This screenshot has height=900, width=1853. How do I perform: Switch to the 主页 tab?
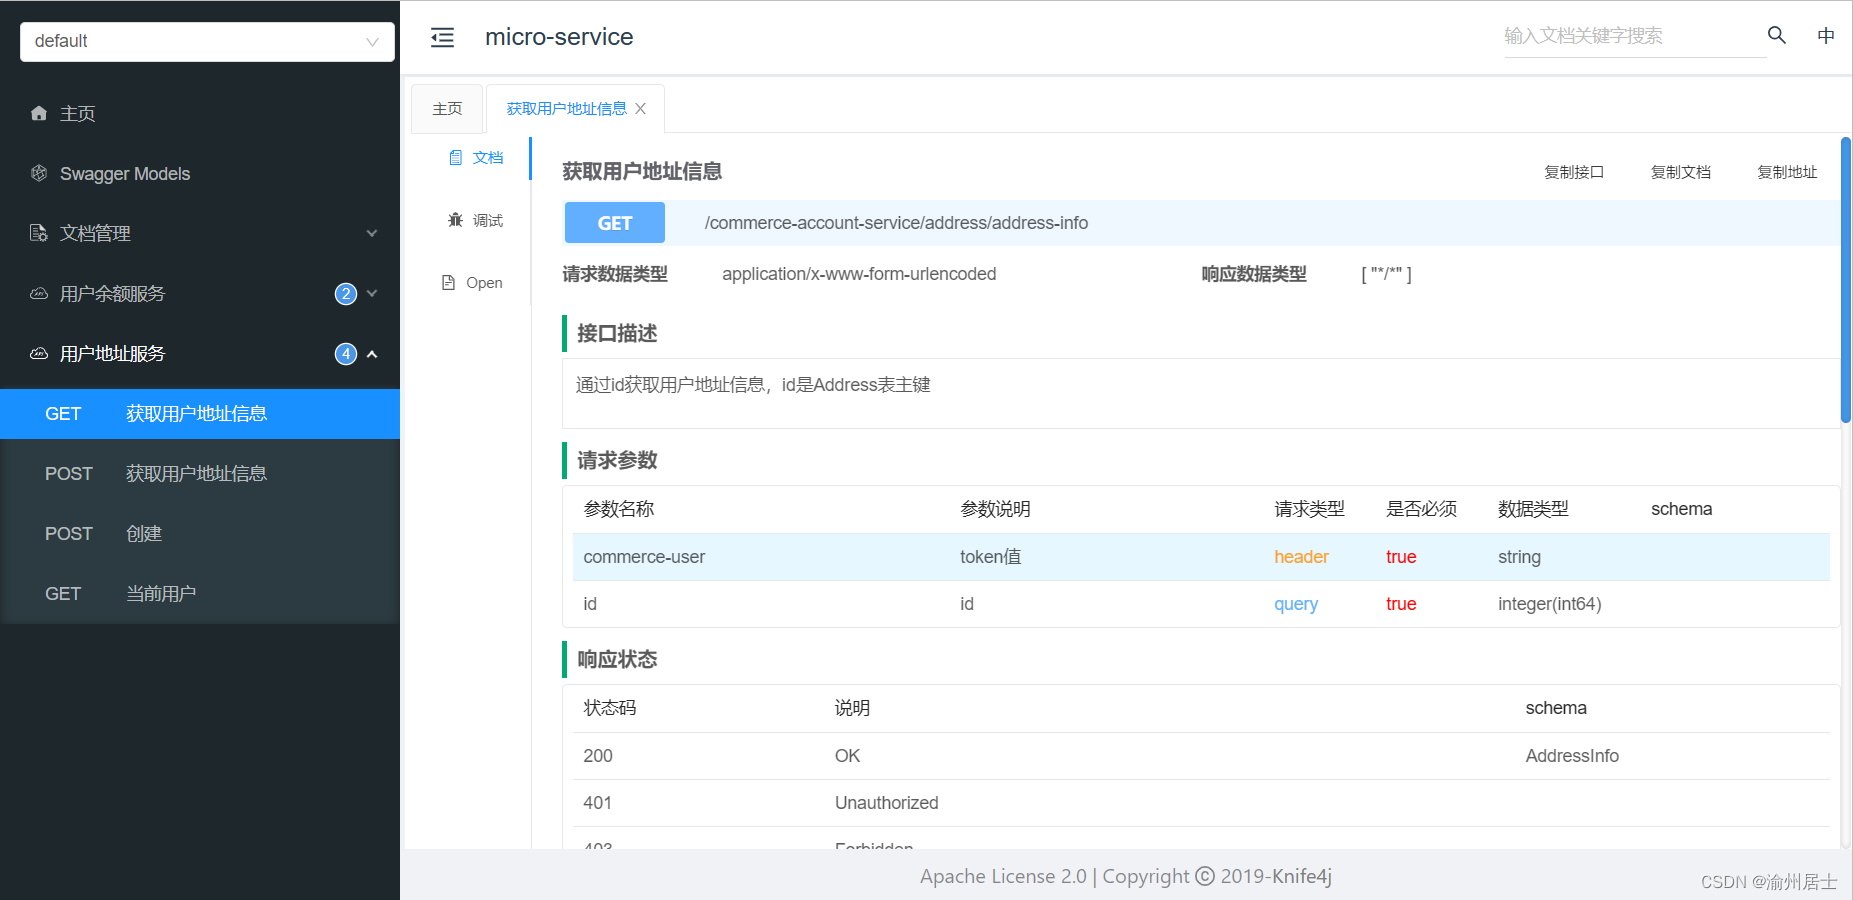coord(447,107)
